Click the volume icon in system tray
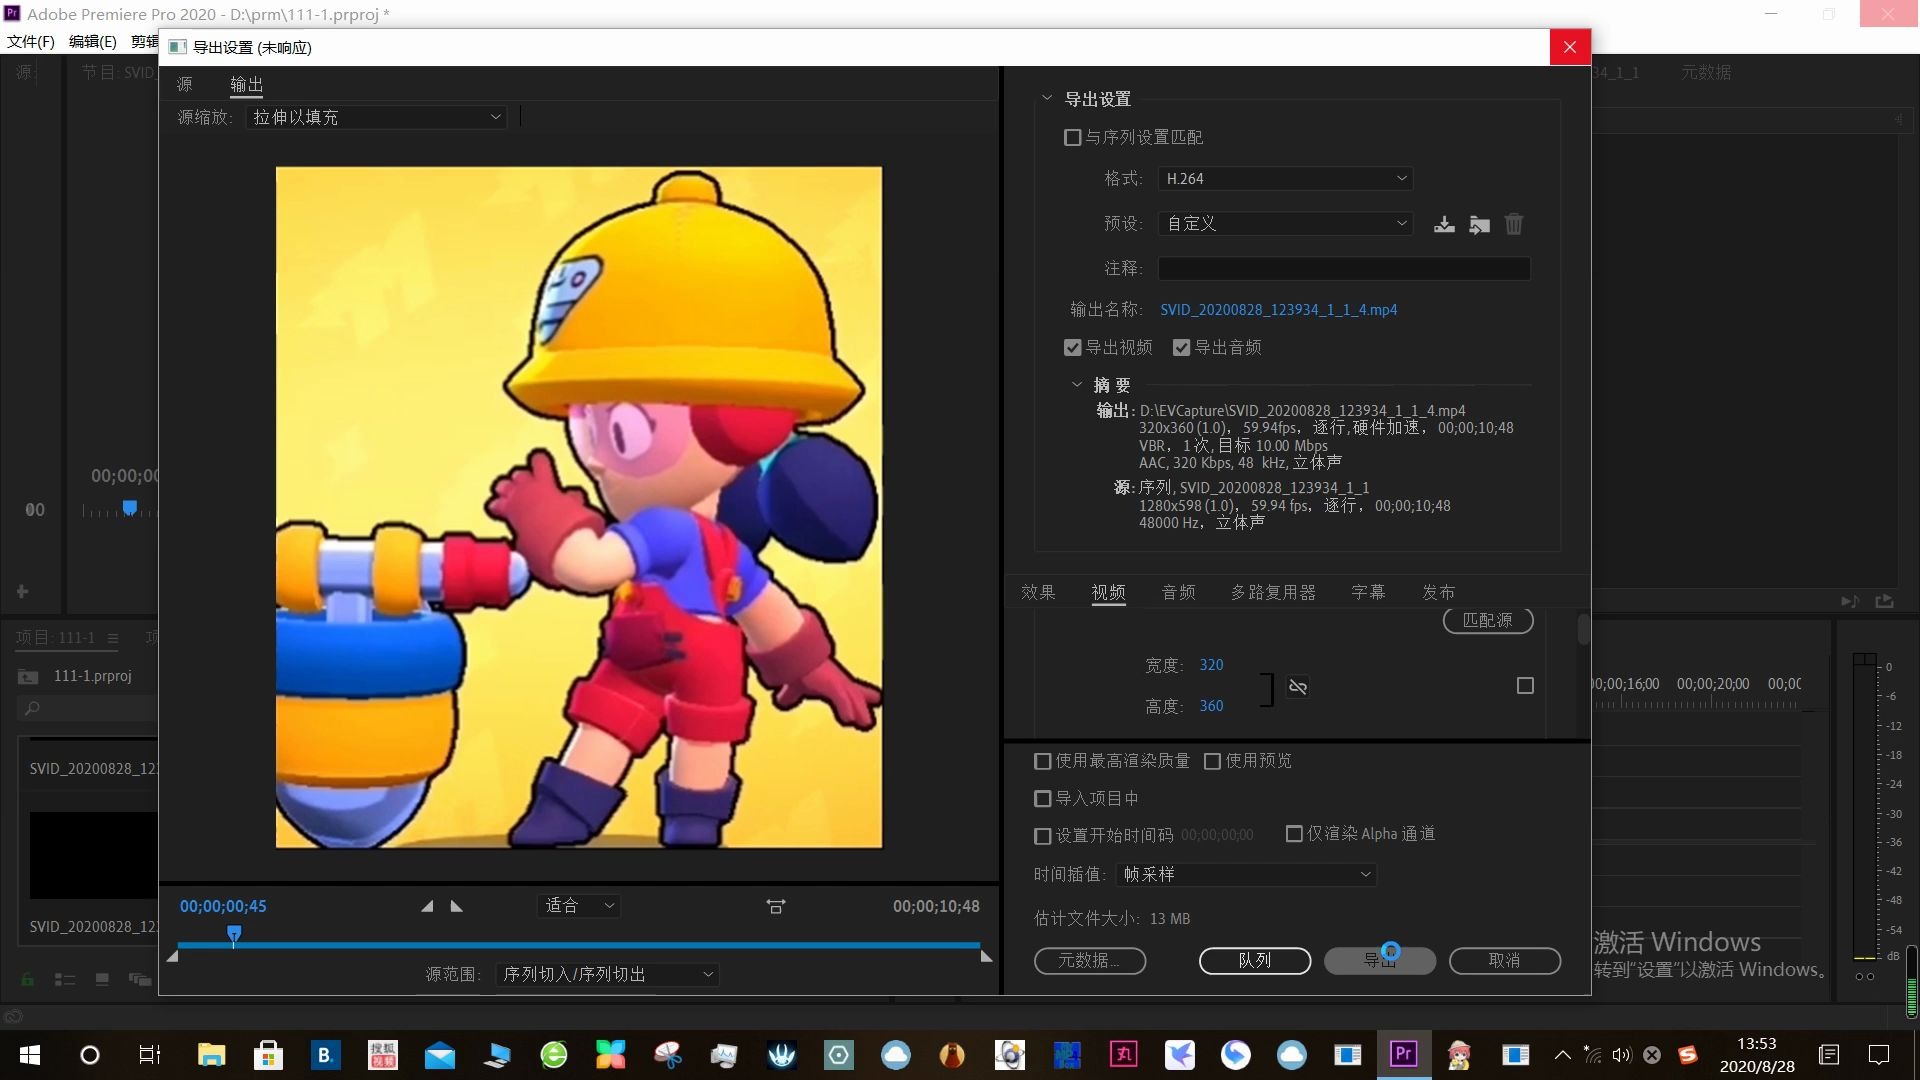Viewport: 1920px width, 1080px height. [1621, 1055]
